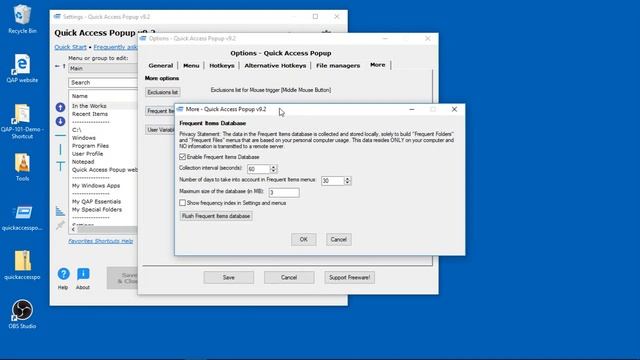Minimize the More dialog window

[411, 109]
